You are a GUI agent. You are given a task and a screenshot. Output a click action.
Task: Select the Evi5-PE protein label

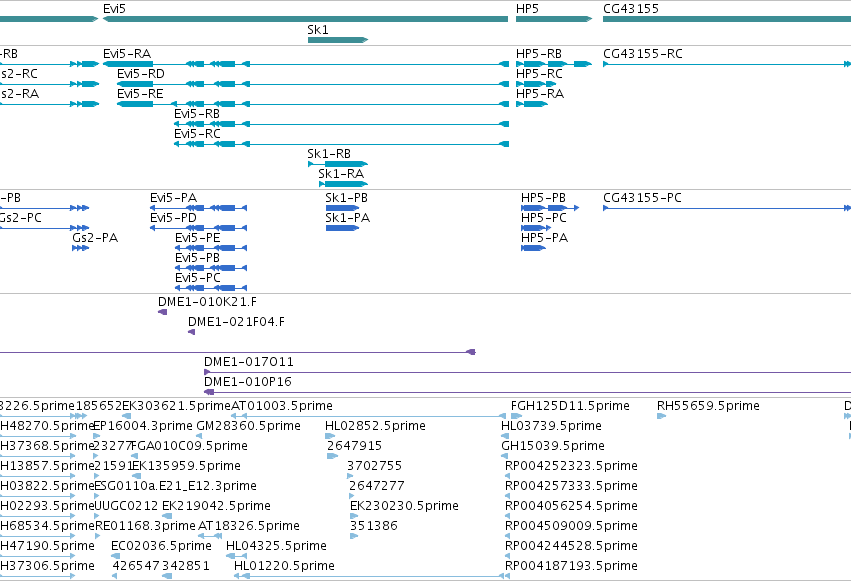198,238
